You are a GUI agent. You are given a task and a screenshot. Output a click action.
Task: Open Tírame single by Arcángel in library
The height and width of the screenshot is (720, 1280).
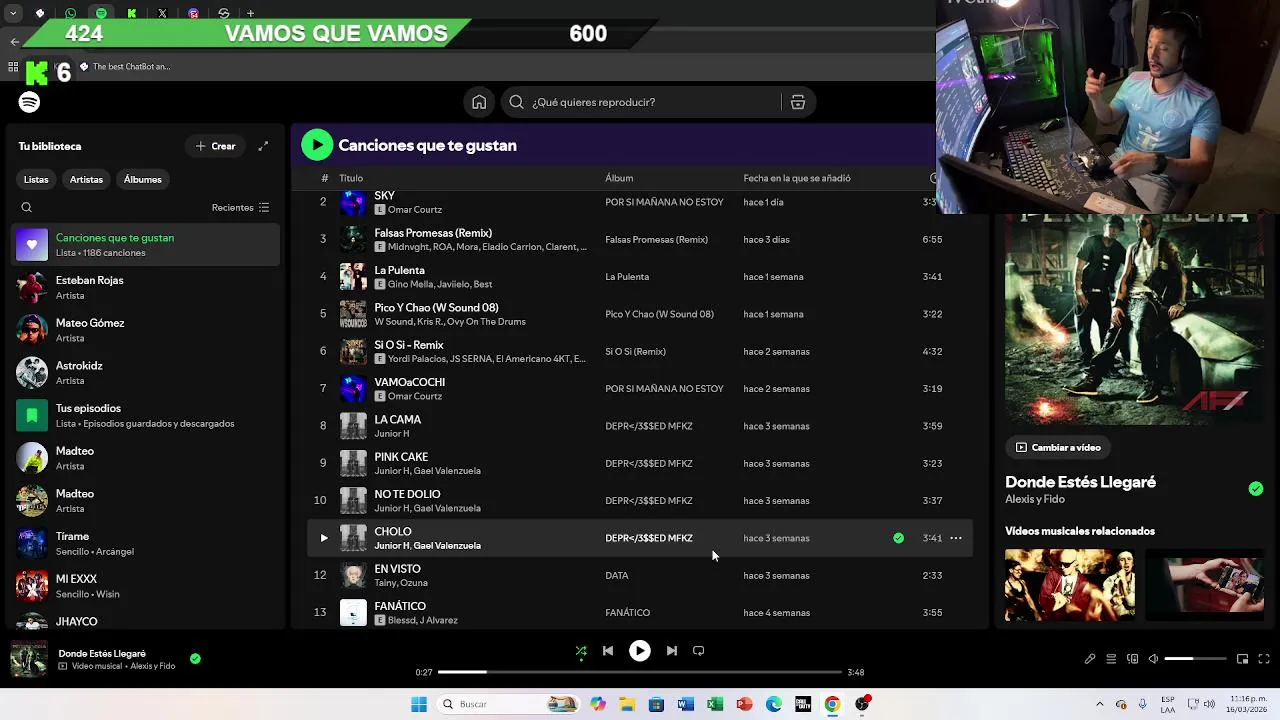point(147,543)
